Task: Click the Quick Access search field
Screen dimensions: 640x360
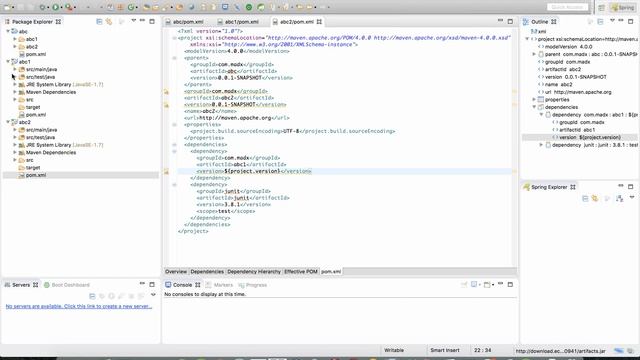Action: point(567,7)
